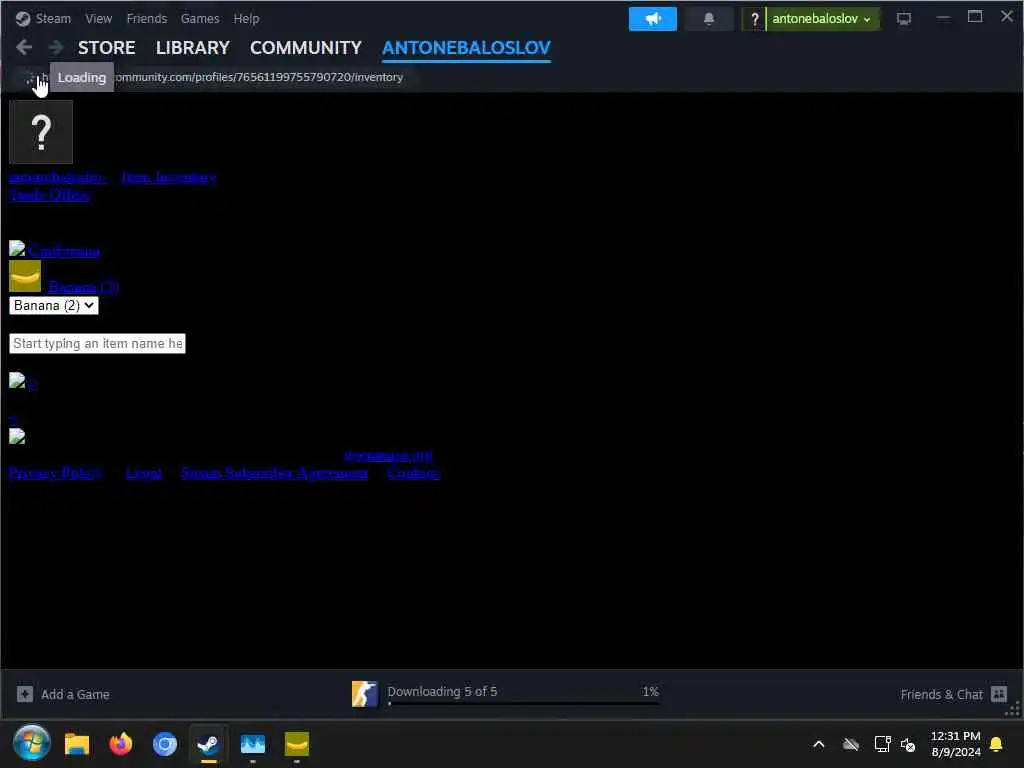Focus the item name search field
Image resolution: width=1024 pixels, height=768 pixels.
click(x=97, y=344)
